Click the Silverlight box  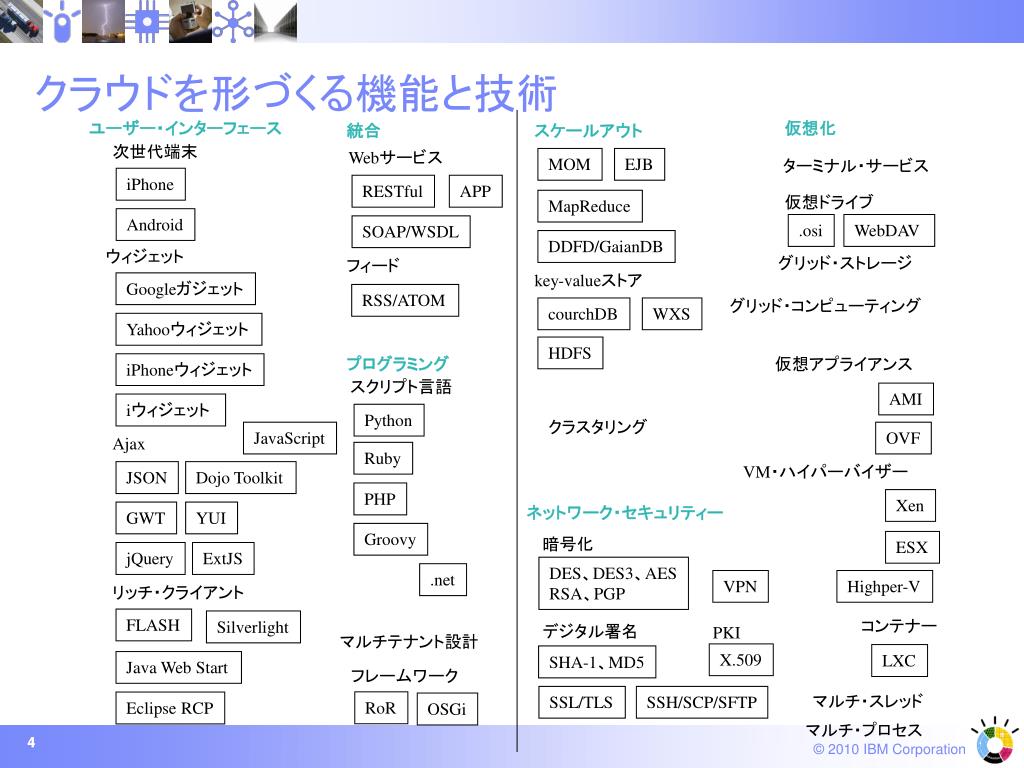pos(253,627)
